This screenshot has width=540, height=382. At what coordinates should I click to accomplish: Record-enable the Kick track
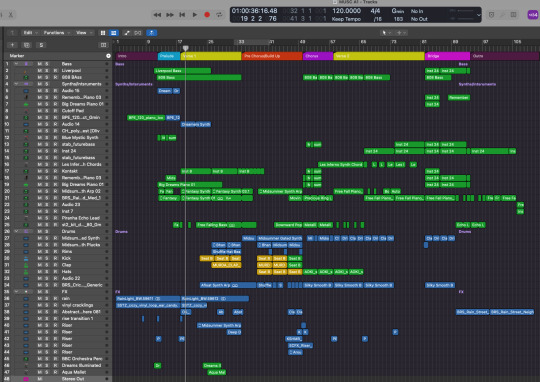tap(55, 258)
